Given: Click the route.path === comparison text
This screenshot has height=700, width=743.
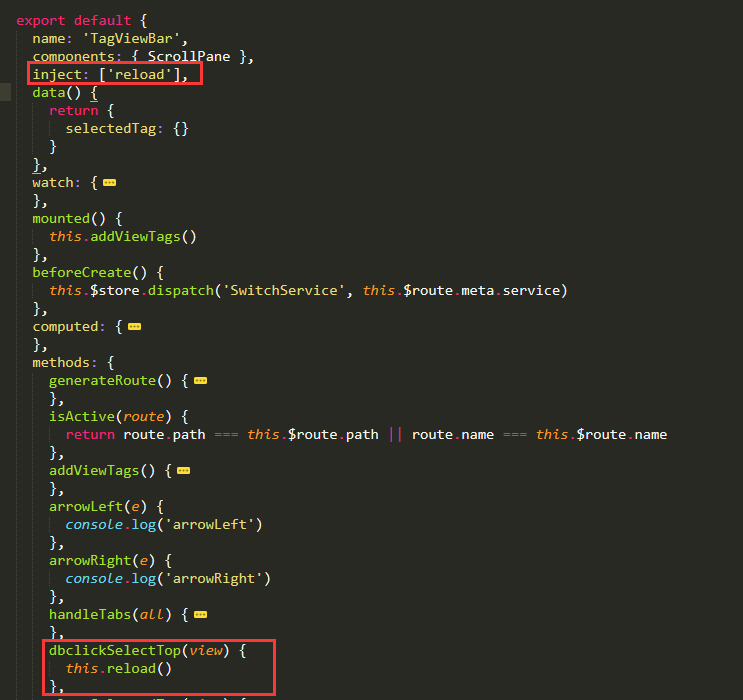Looking at the screenshot, I should pos(181,435).
